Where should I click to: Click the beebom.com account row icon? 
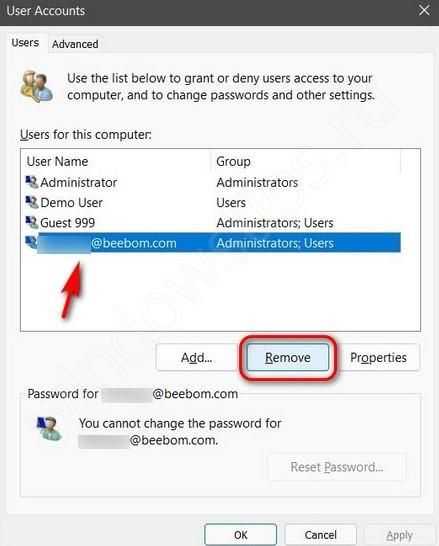(x=31, y=242)
